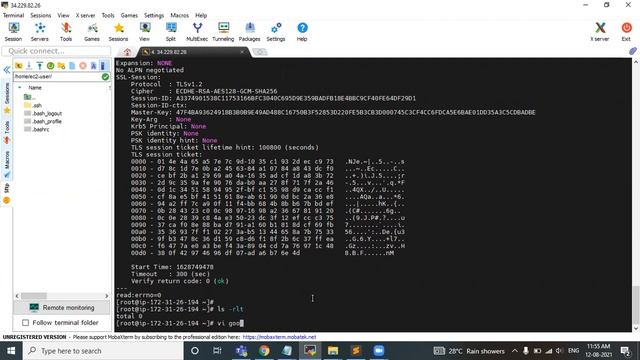The image size is (640, 360).
Task: Click the Games toolbar icon
Action: click(92, 32)
